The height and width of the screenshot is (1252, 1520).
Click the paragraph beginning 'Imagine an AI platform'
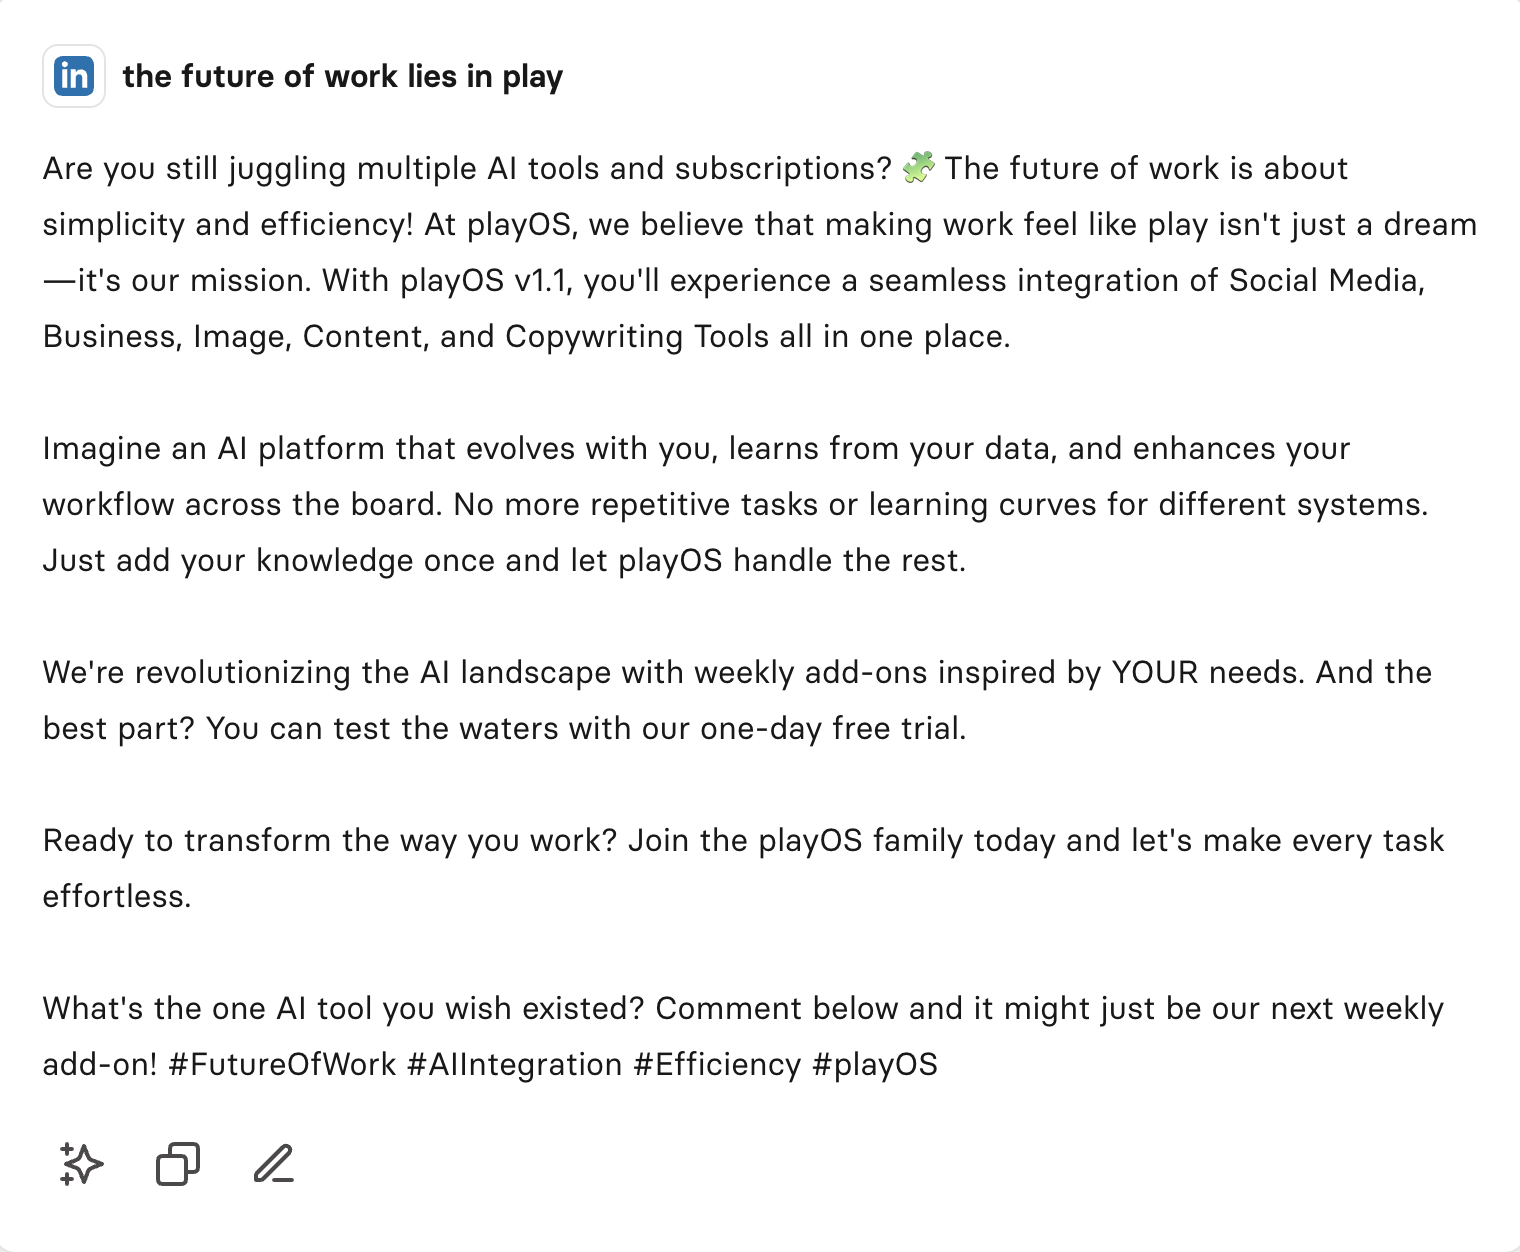tap(735, 504)
